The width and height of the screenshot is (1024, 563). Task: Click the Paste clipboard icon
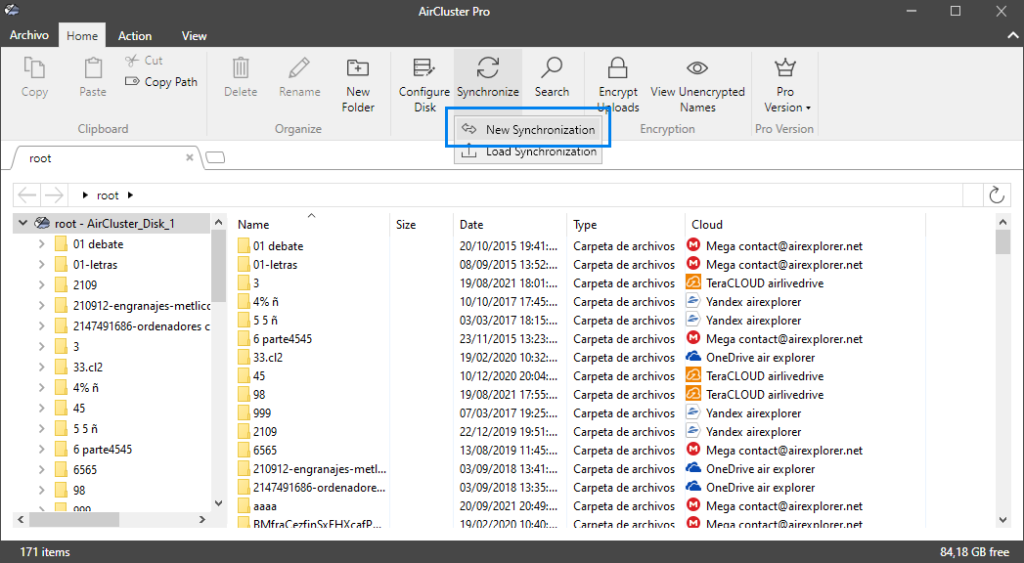pos(93,68)
